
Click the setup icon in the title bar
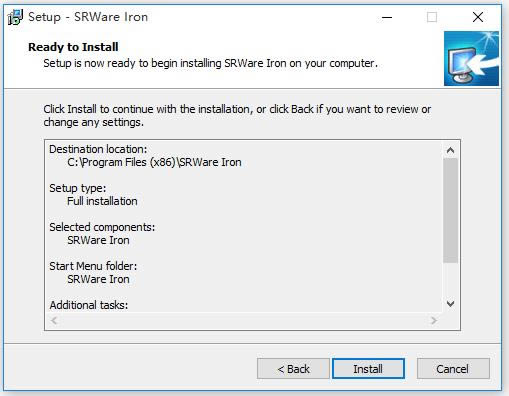pyautogui.click(x=15, y=17)
